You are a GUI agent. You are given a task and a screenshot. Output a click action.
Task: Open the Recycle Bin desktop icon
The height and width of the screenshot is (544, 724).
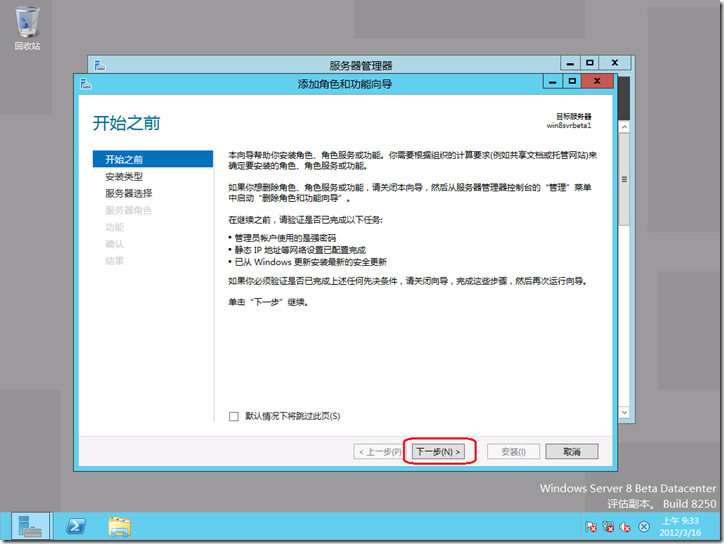27,28
